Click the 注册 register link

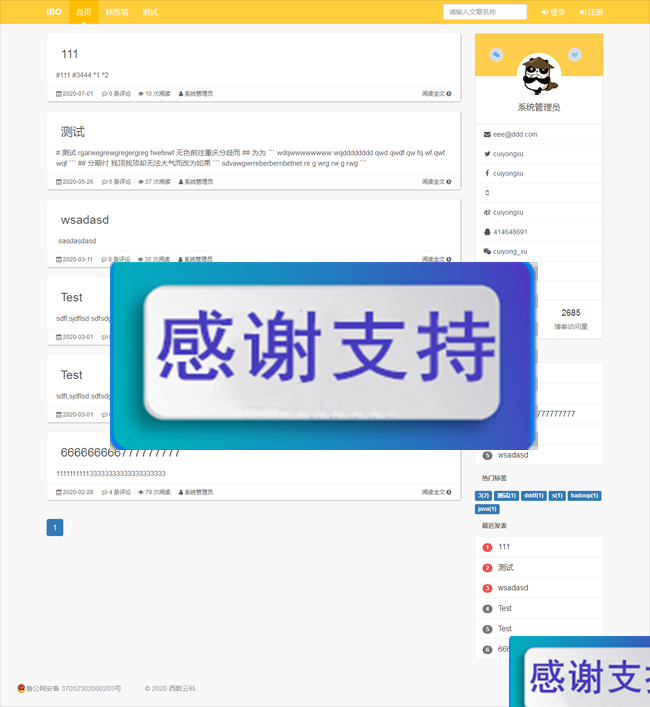click(591, 12)
